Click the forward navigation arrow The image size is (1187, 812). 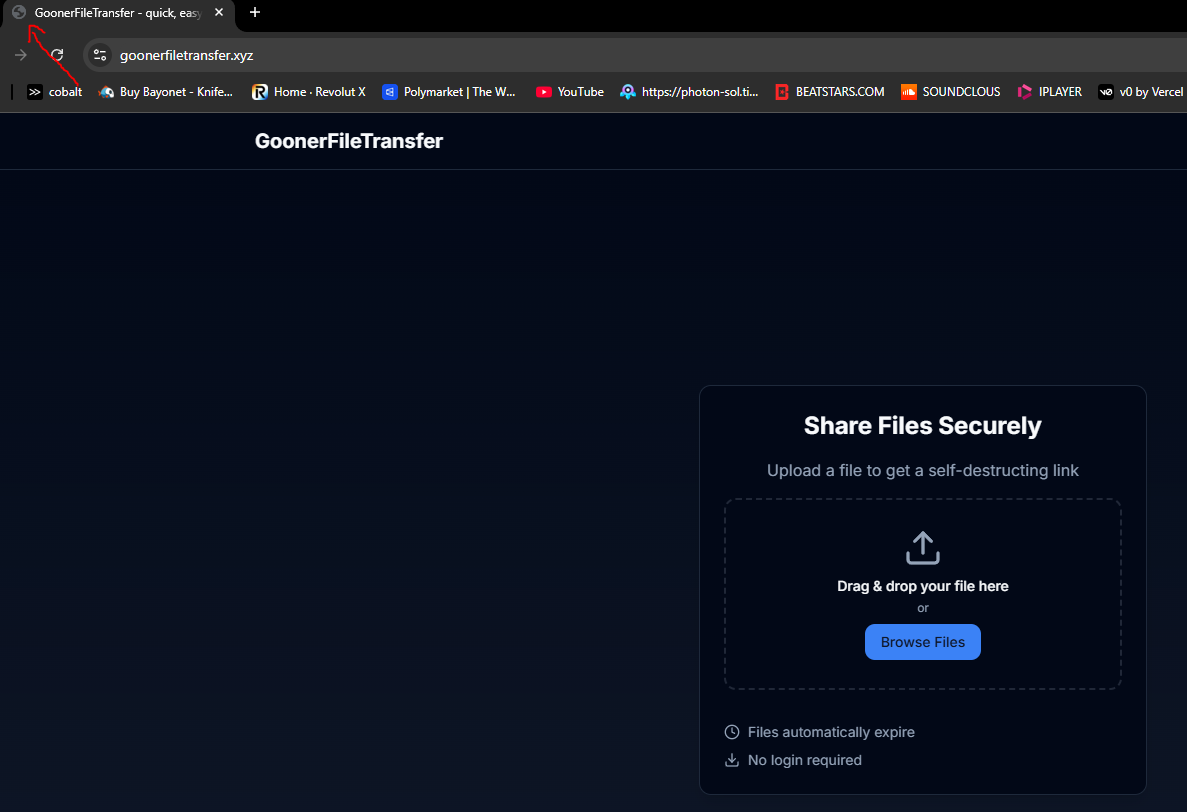21,55
